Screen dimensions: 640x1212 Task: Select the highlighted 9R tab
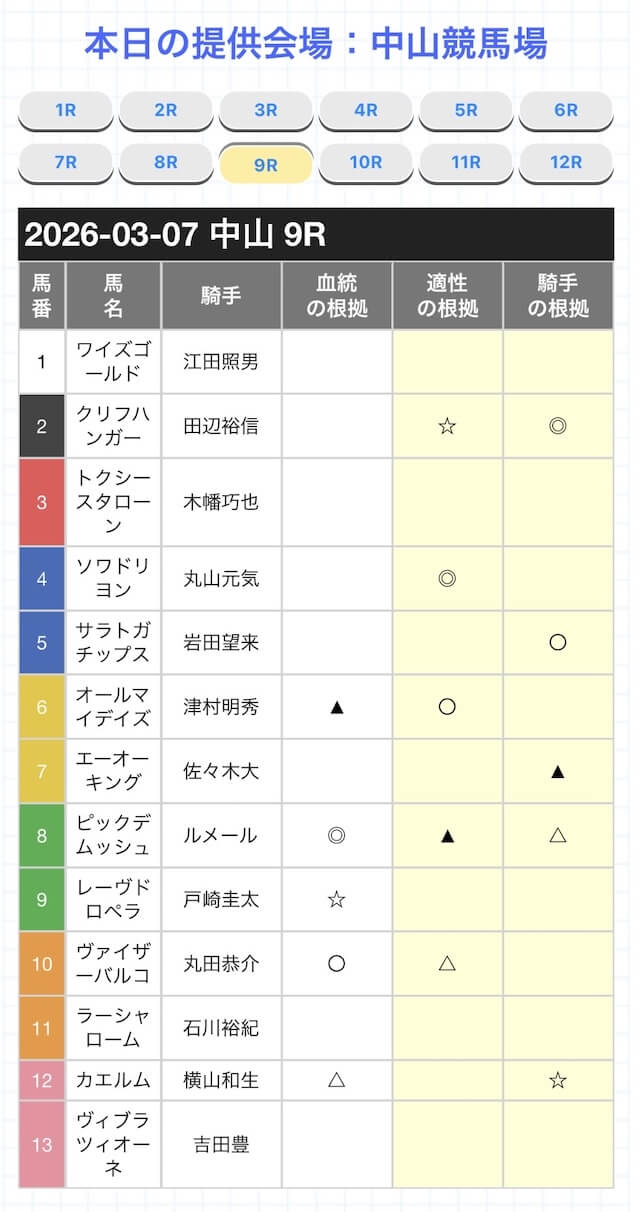coord(266,165)
